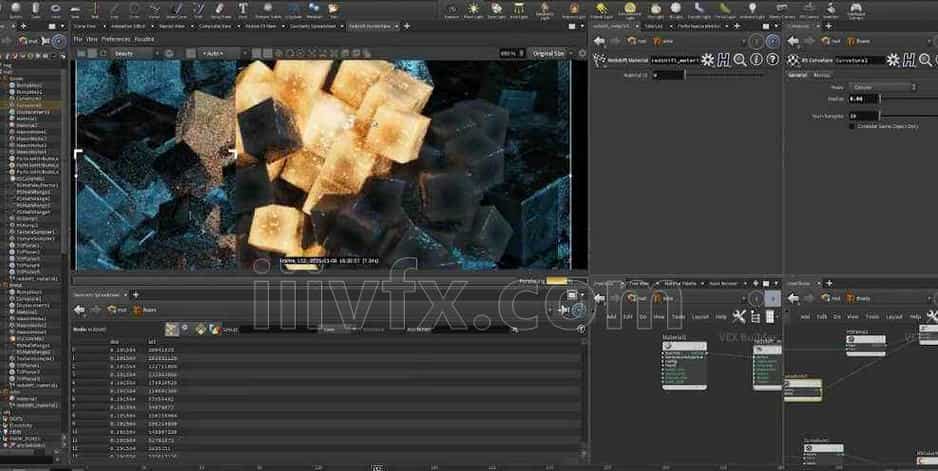
Task: Open path dropdown in Redshift Material pane
Action: click(x=744, y=41)
